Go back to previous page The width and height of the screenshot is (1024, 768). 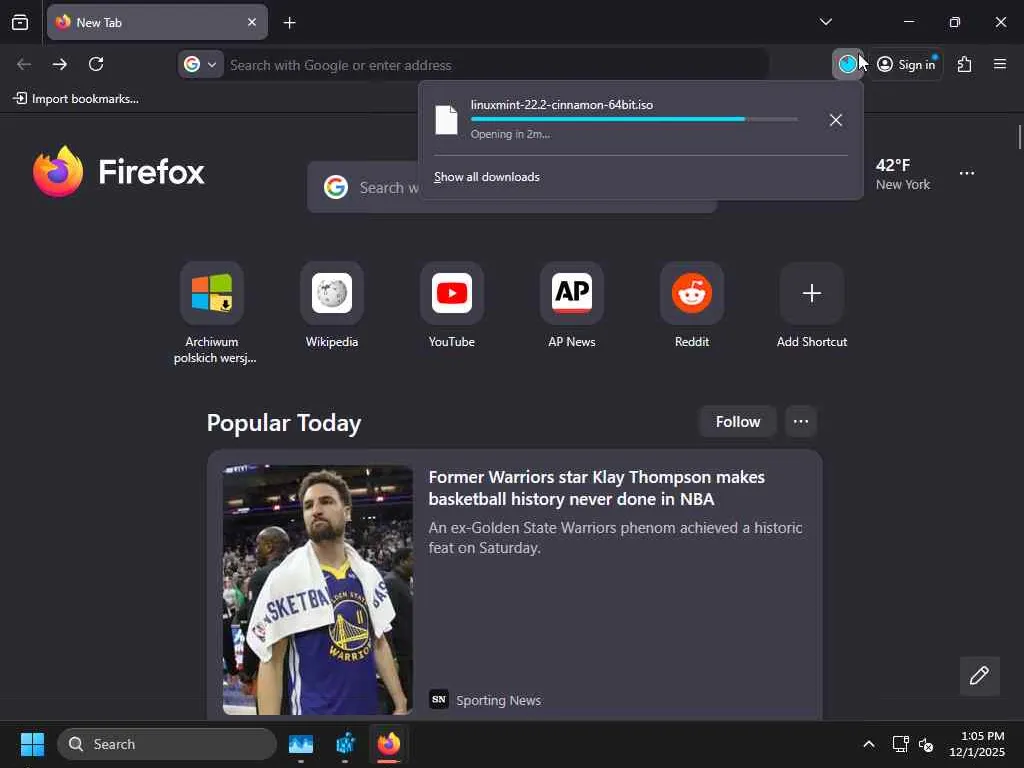[x=24, y=64]
